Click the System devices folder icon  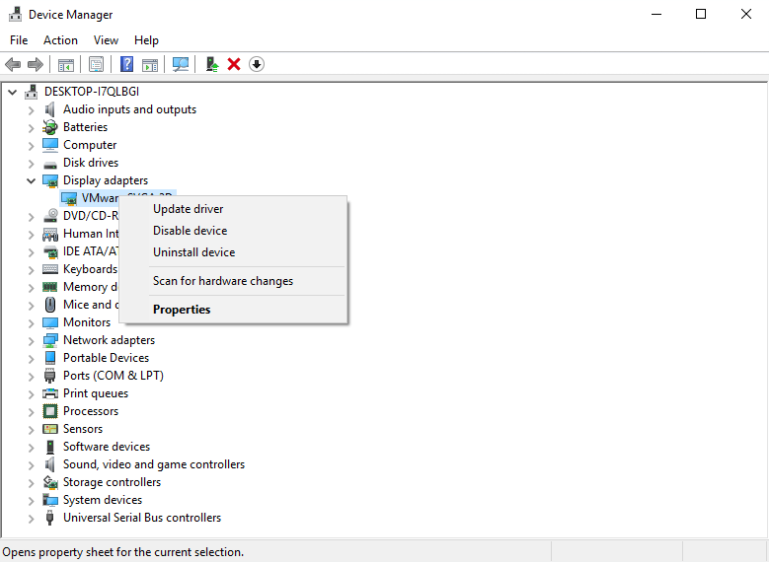[50, 500]
